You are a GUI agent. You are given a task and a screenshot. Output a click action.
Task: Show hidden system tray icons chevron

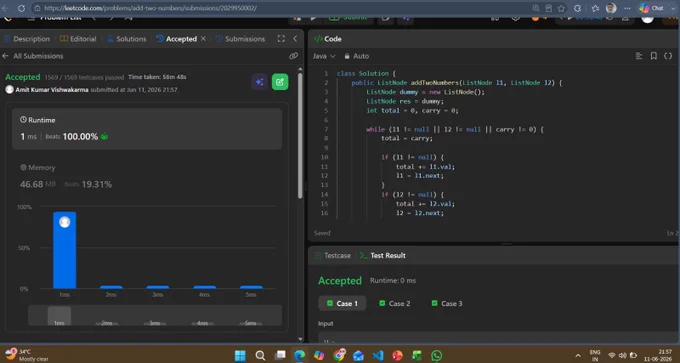pyautogui.click(x=578, y=356)
